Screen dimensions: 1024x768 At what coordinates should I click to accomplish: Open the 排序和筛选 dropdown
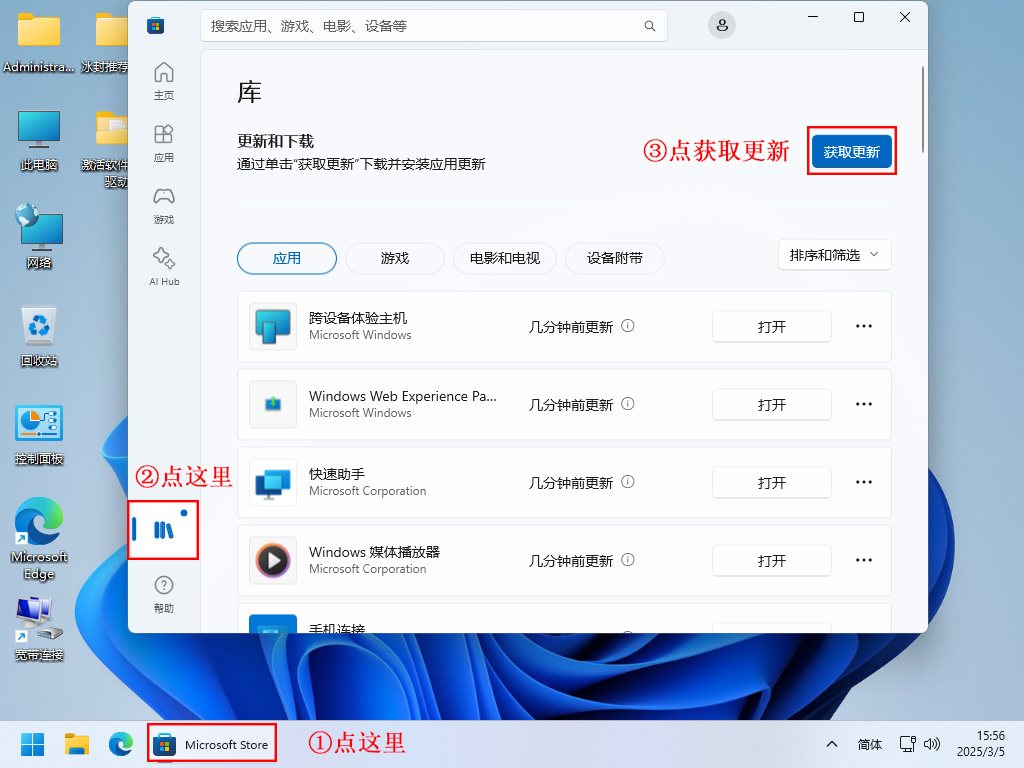(x=835, y=255)
